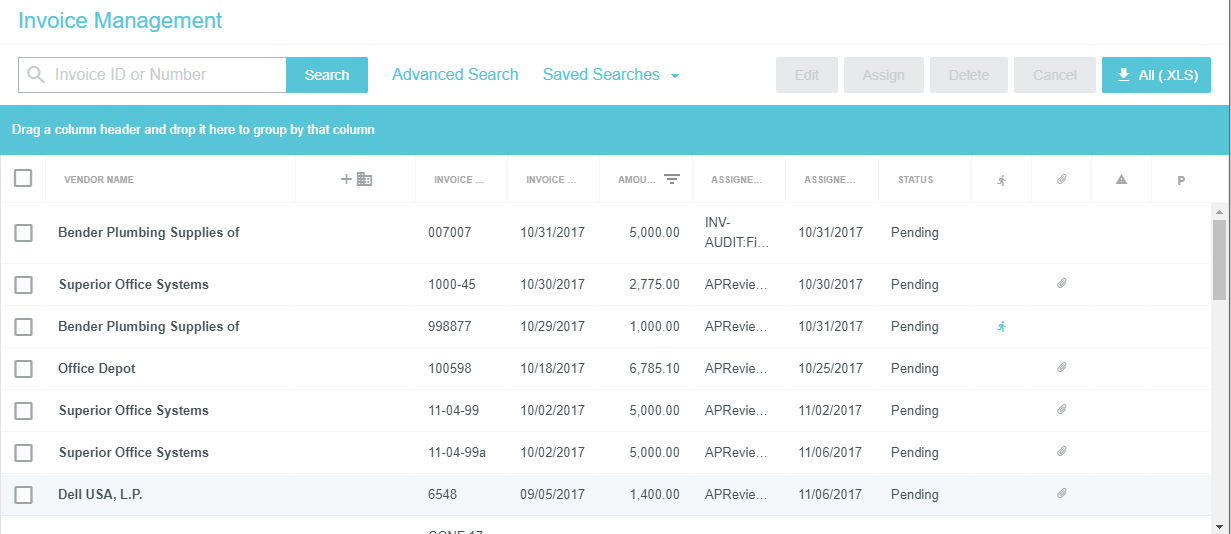The image size is (1231, 534).
Task: Click the warning triangle column header icon
Action: 1121,180
